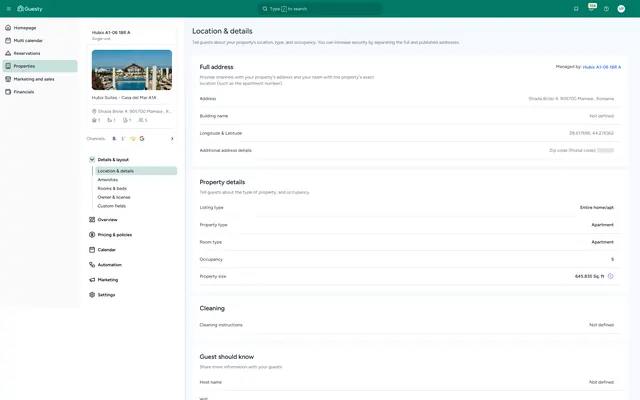The width and height of the screenshot is (640, 400).
Task: Select Rooms & beds subsection
Action: [112, 189]
